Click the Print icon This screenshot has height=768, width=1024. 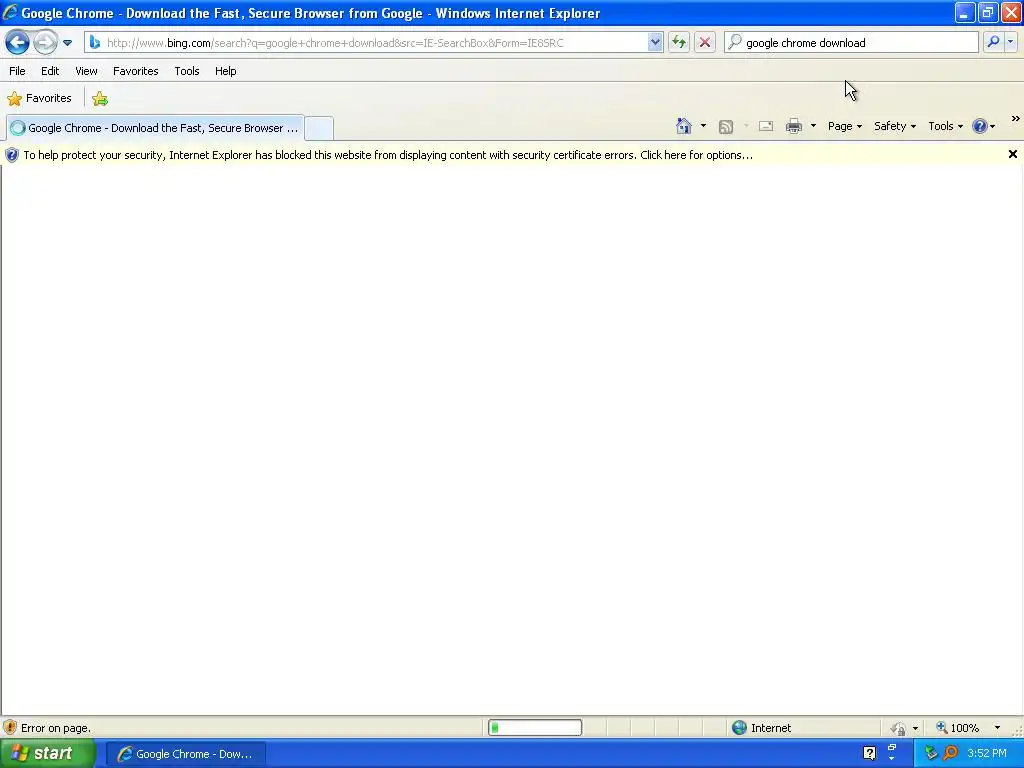[x=793, y=126]
